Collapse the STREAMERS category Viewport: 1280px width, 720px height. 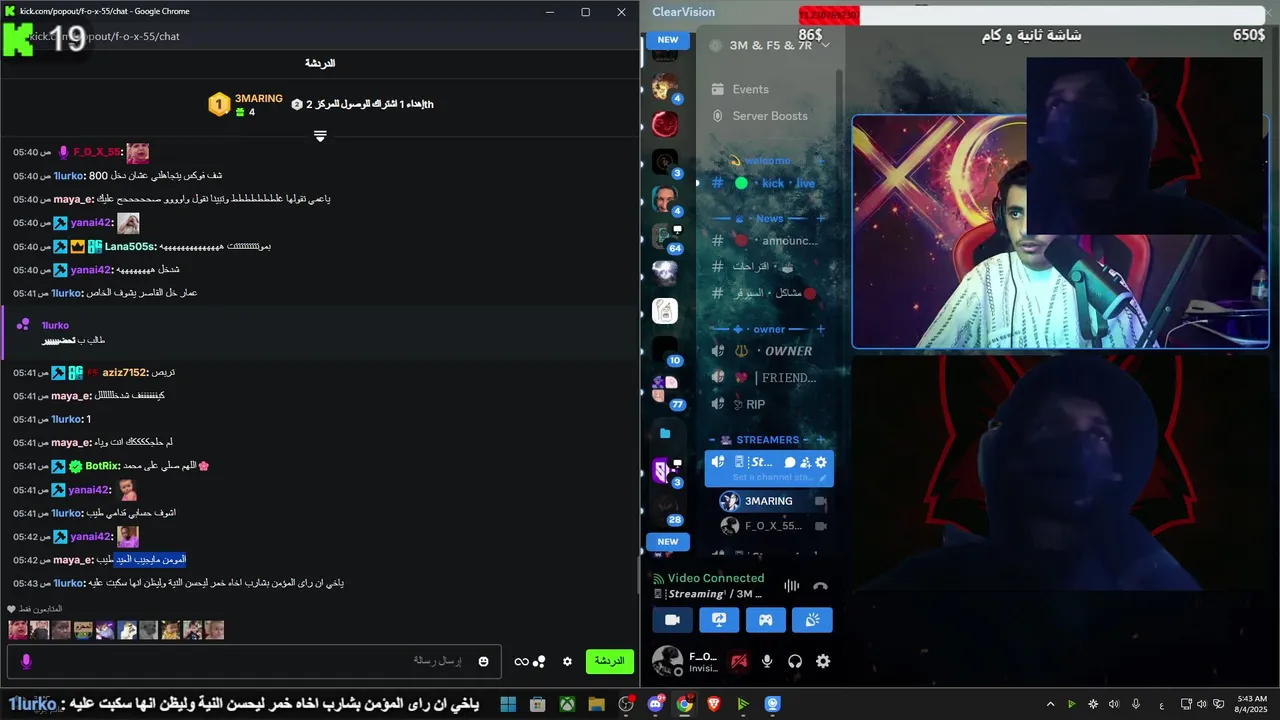click(767, 440)
